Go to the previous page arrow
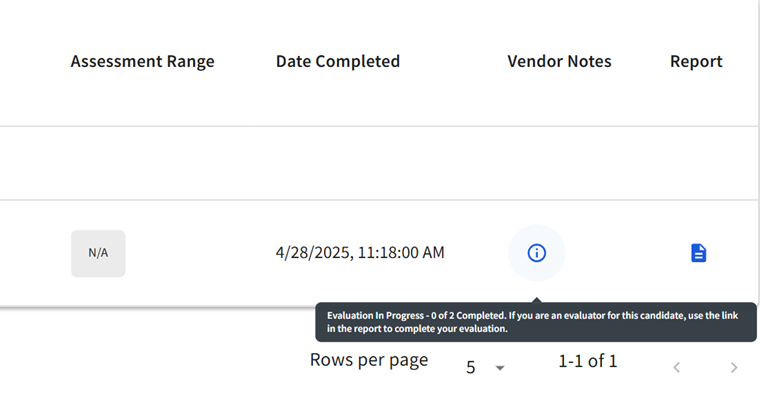The image size is (760, 403). pyautogui.click(x=677, y=368)
